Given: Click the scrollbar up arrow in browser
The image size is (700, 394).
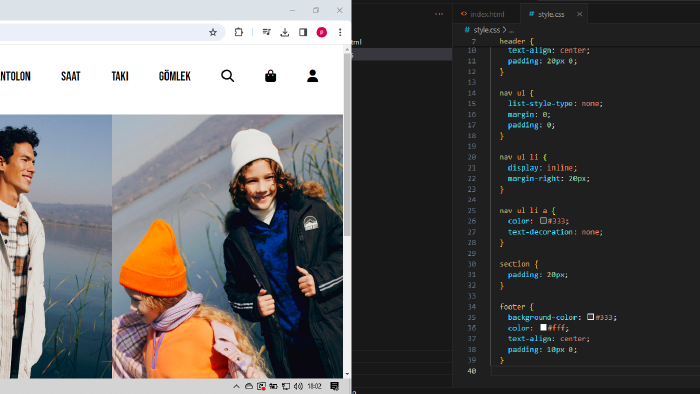Looking at the screenshot, I should click(x=347, y=50).
